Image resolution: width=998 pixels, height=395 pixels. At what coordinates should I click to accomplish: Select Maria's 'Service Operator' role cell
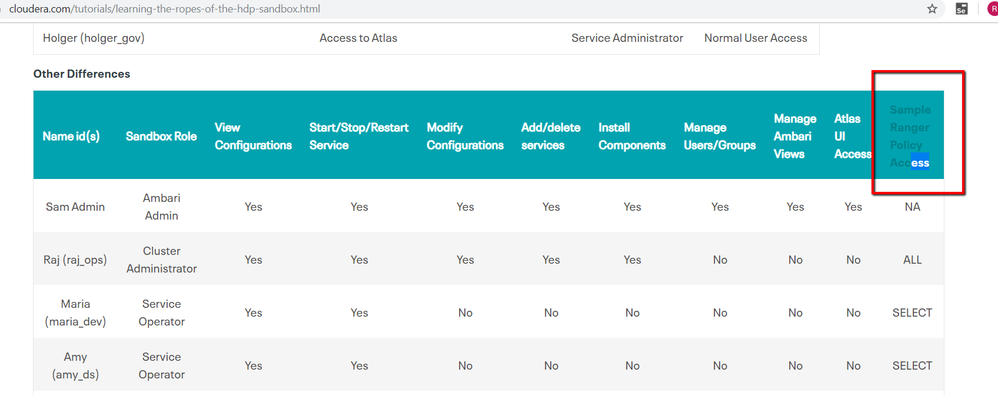pos(161,312)
